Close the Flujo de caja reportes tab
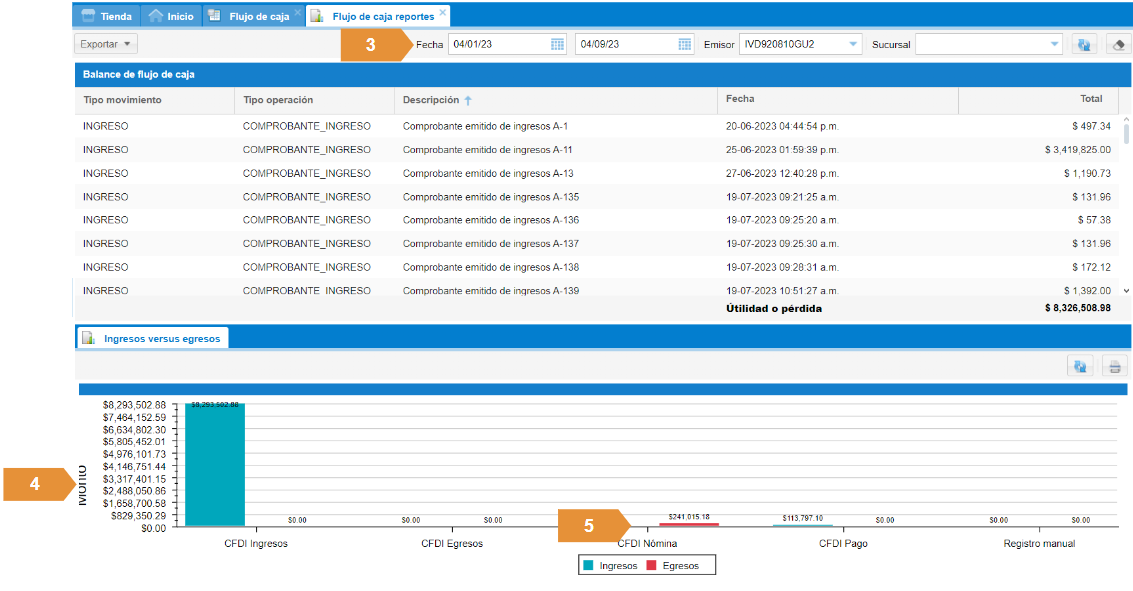The height and width of the screenshot is (591, 1133). click(443, 13)
